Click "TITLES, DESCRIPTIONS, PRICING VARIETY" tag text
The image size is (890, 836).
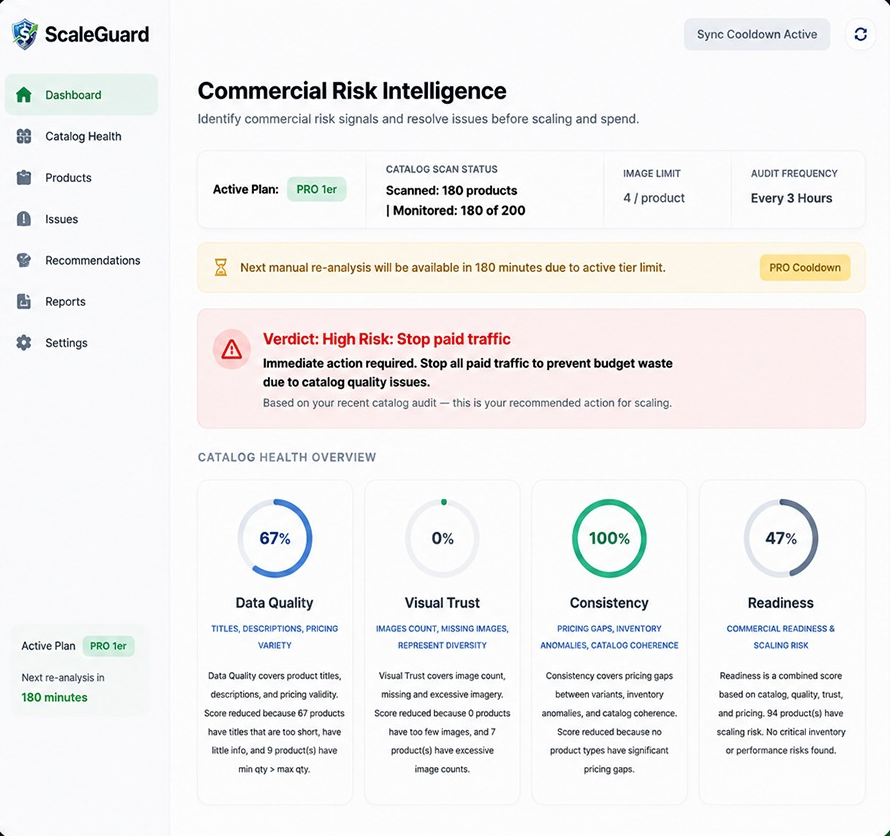275,637
